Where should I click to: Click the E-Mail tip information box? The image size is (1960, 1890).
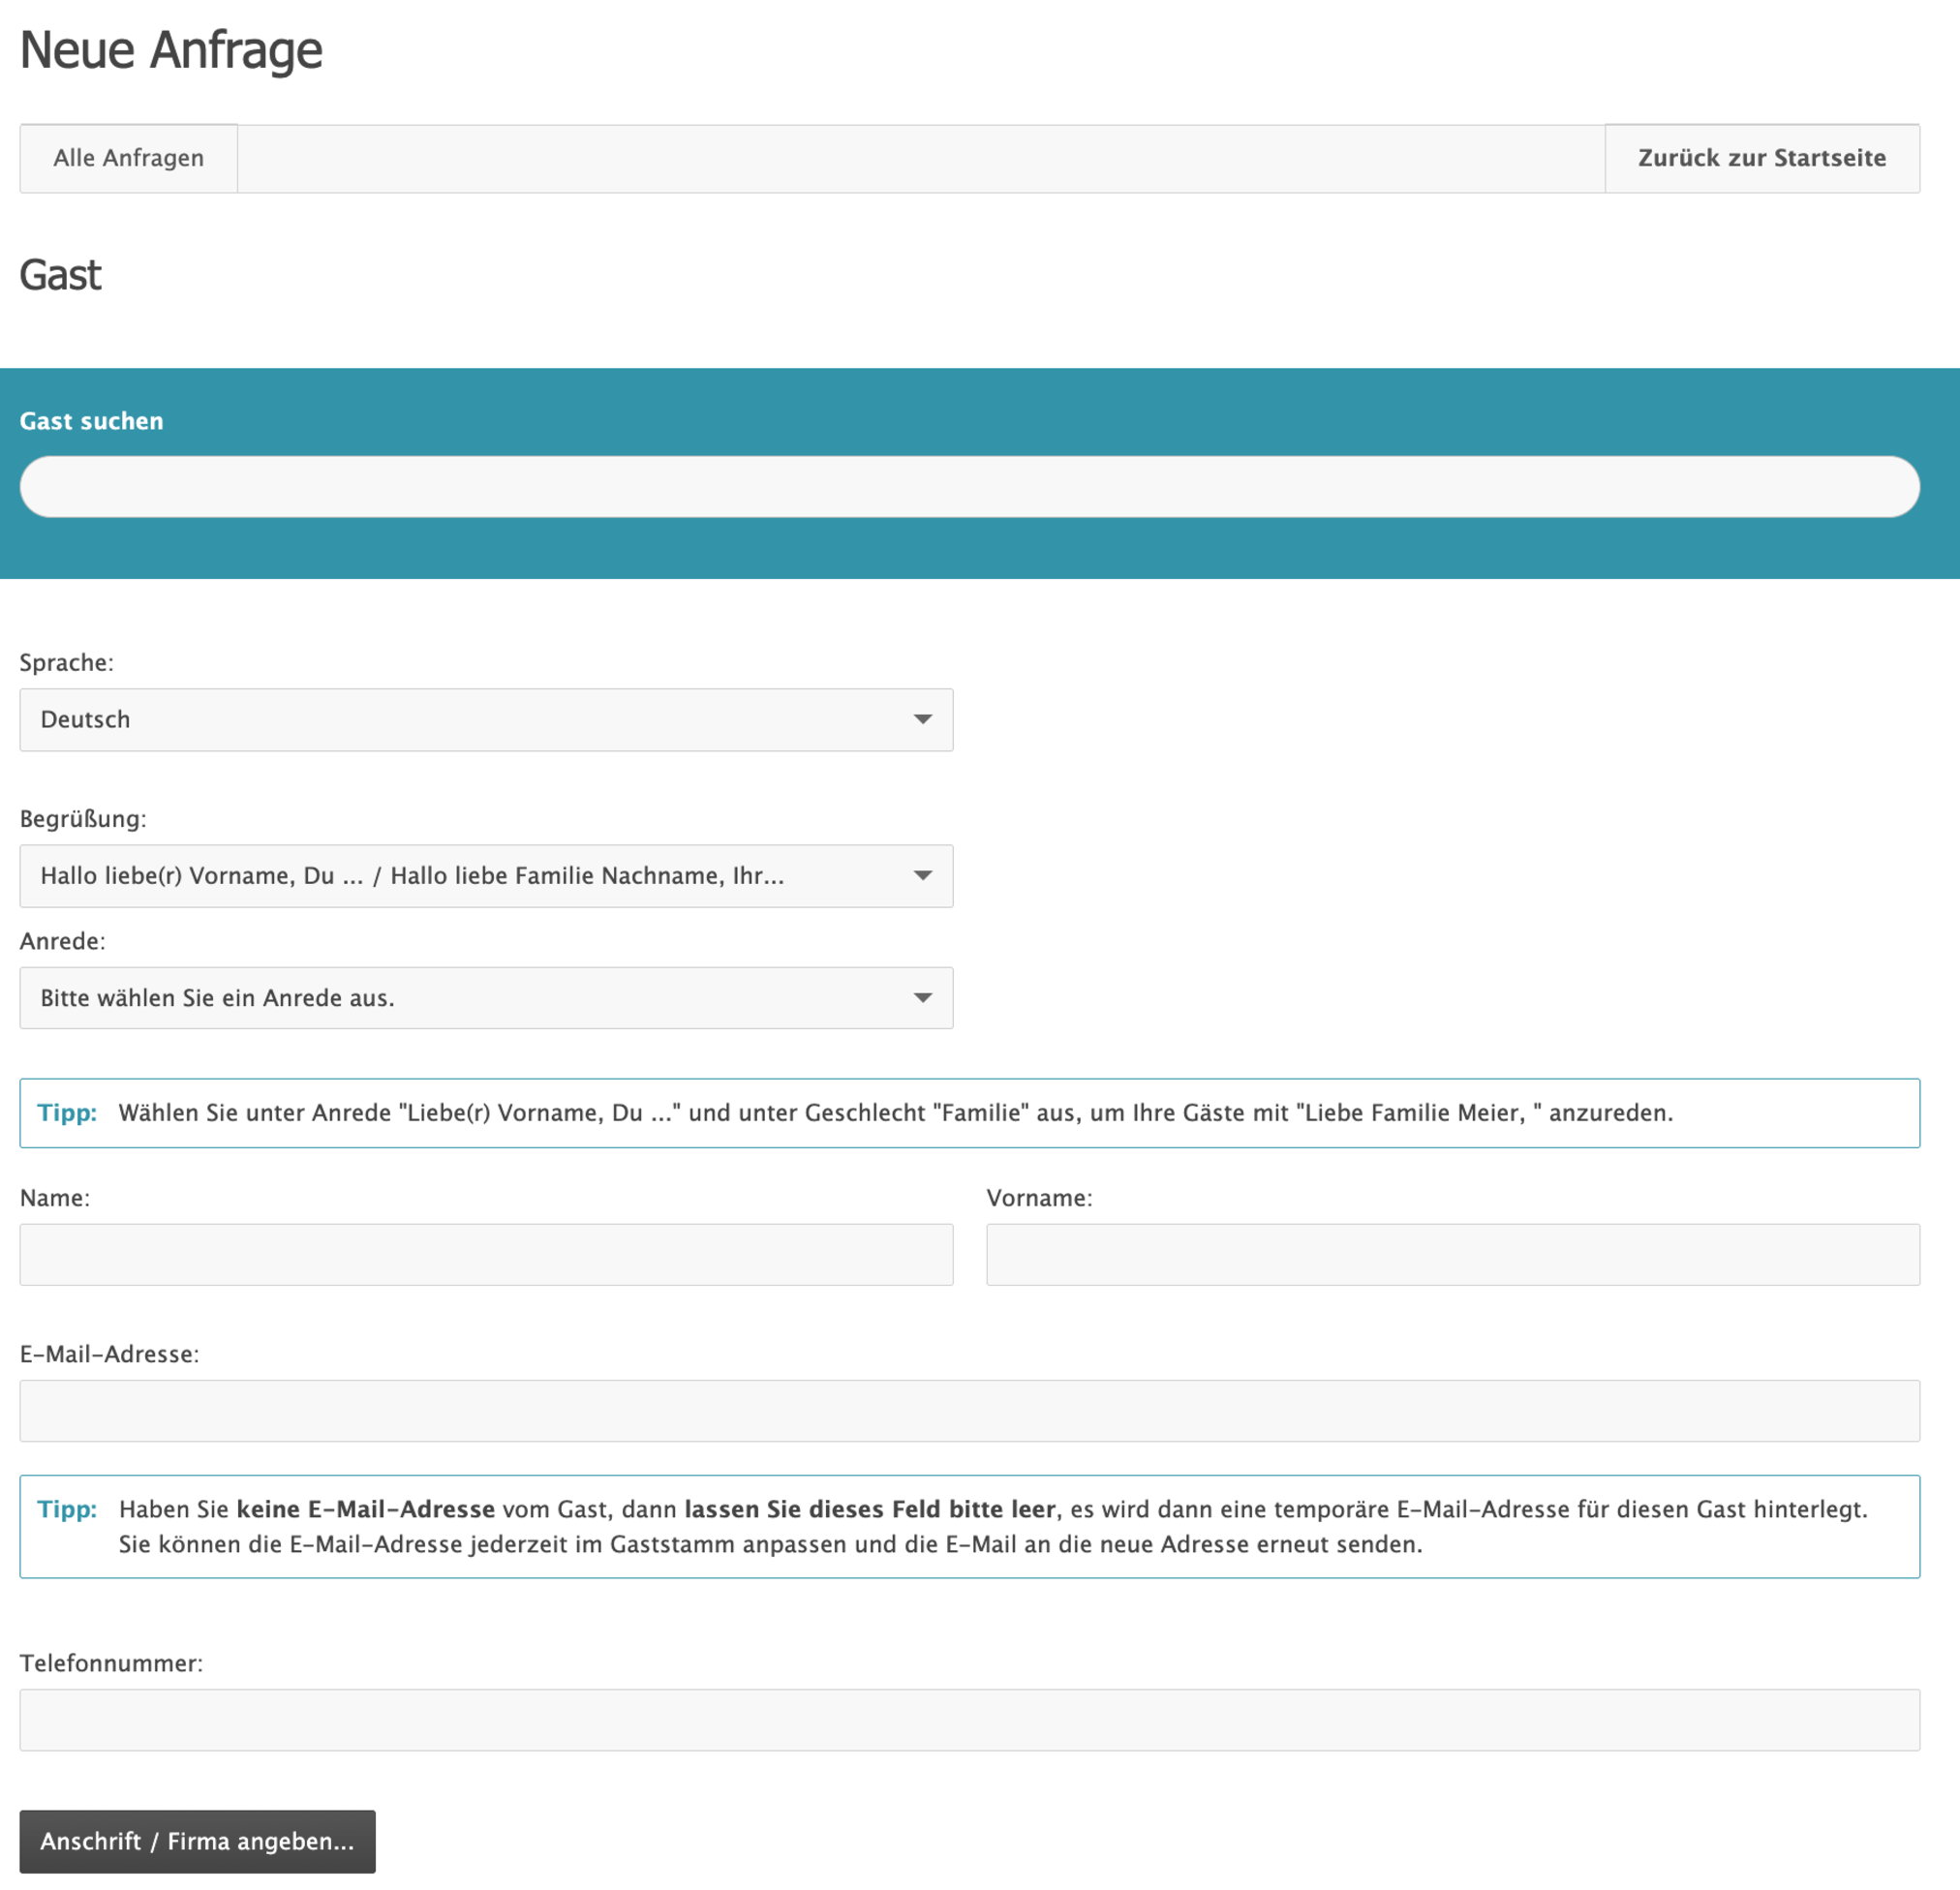[x=968, y=1527]
